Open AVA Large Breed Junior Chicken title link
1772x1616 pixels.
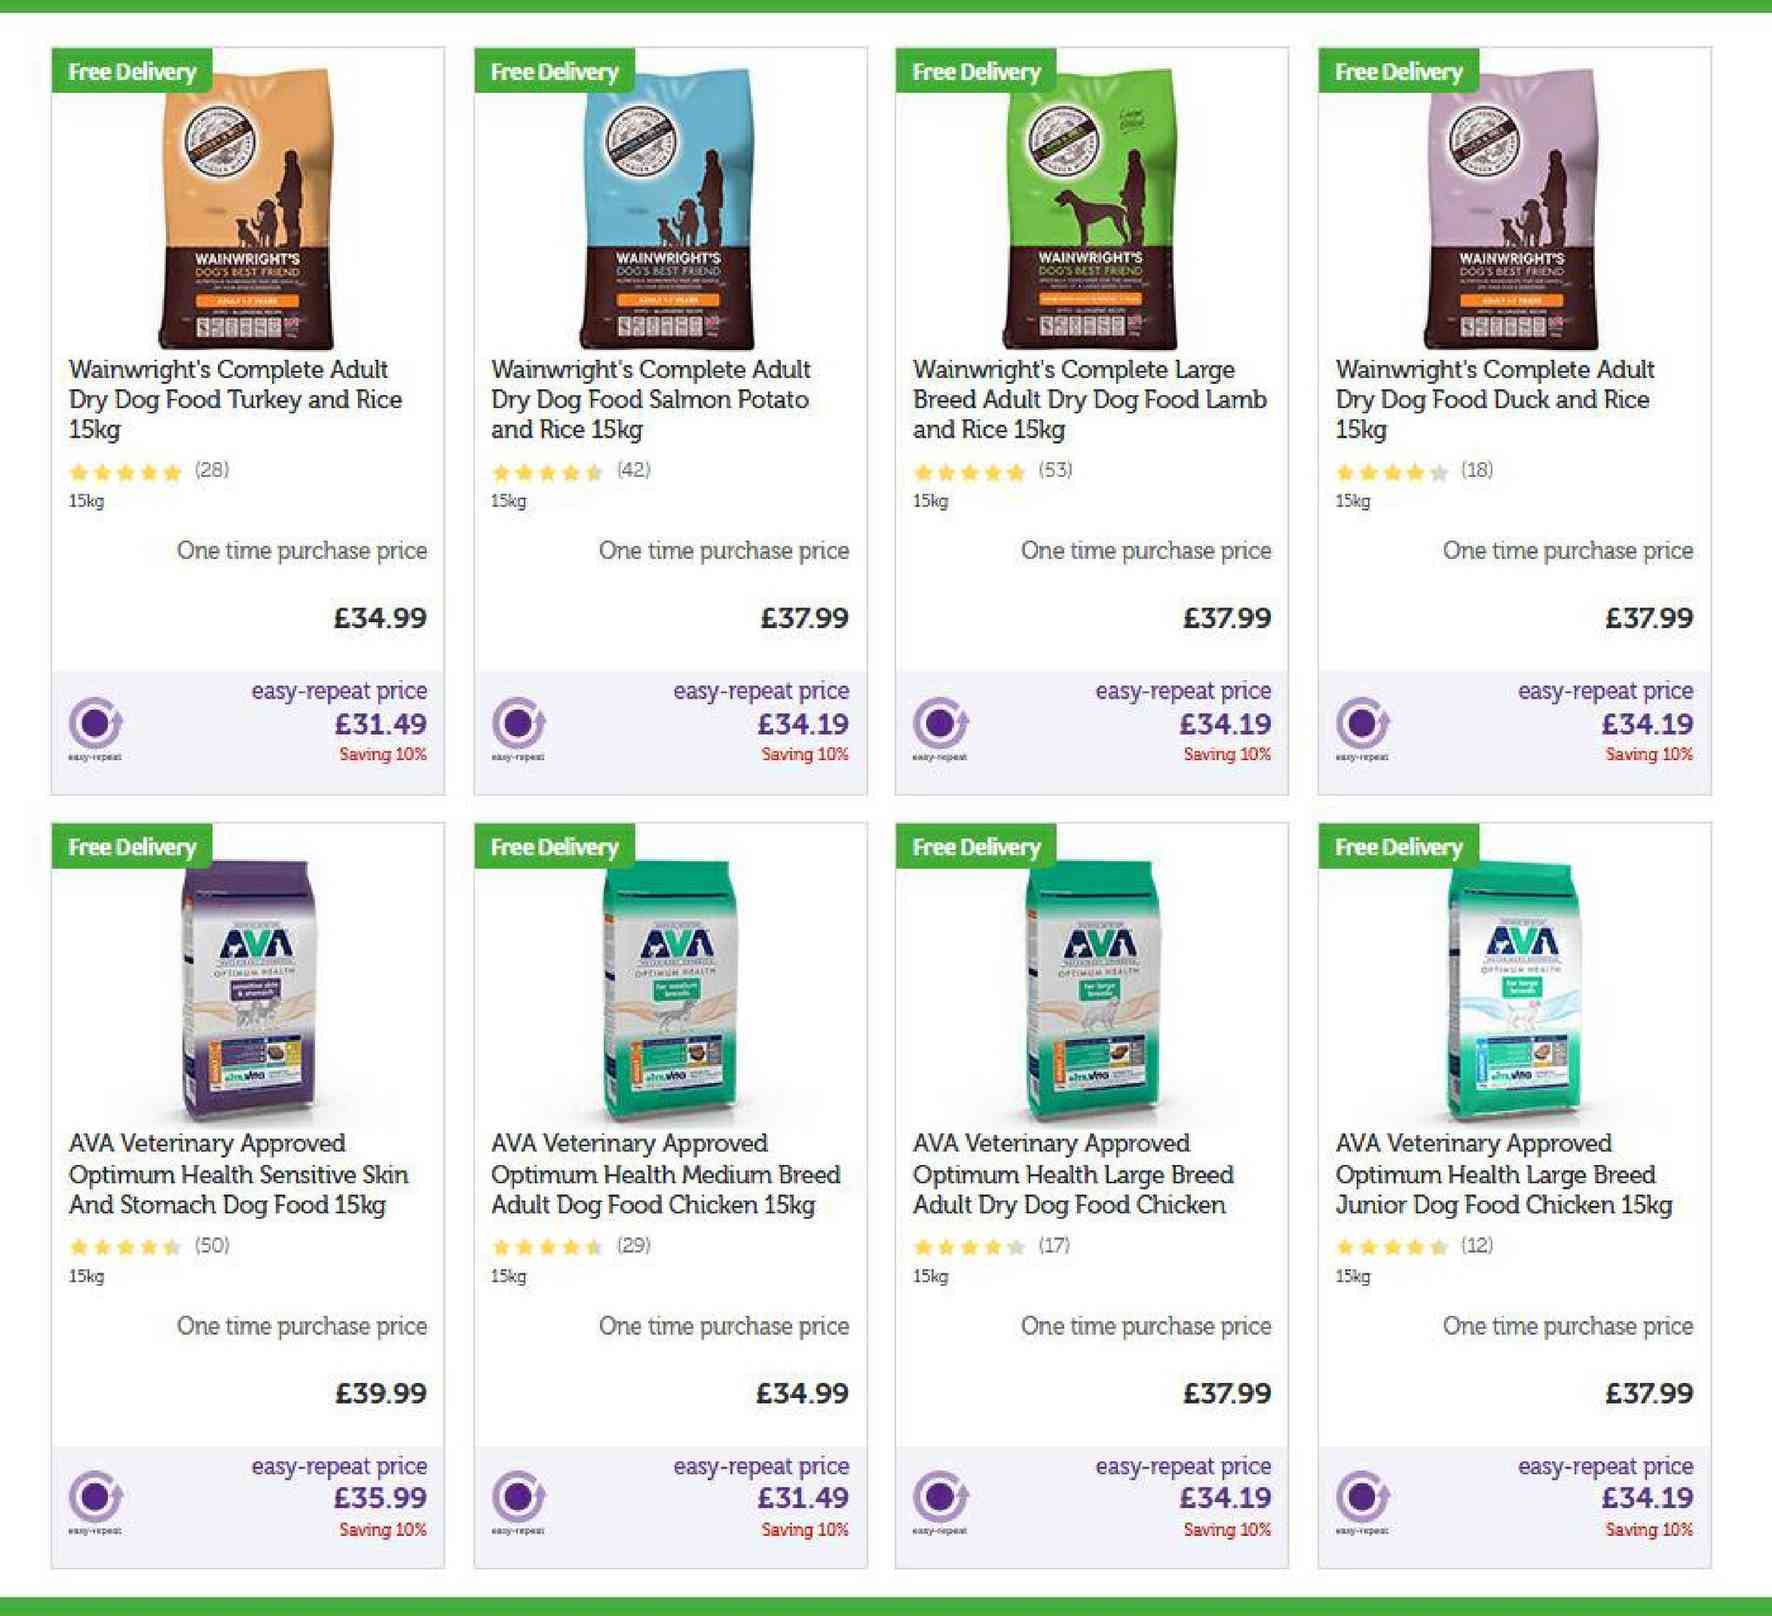tap(1503, 1174)
